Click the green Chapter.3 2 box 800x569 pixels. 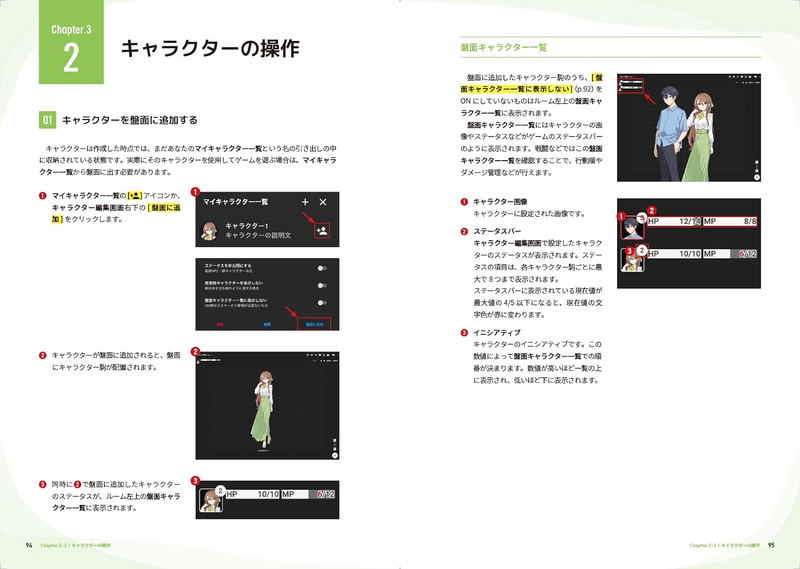[x=71, y=42]
